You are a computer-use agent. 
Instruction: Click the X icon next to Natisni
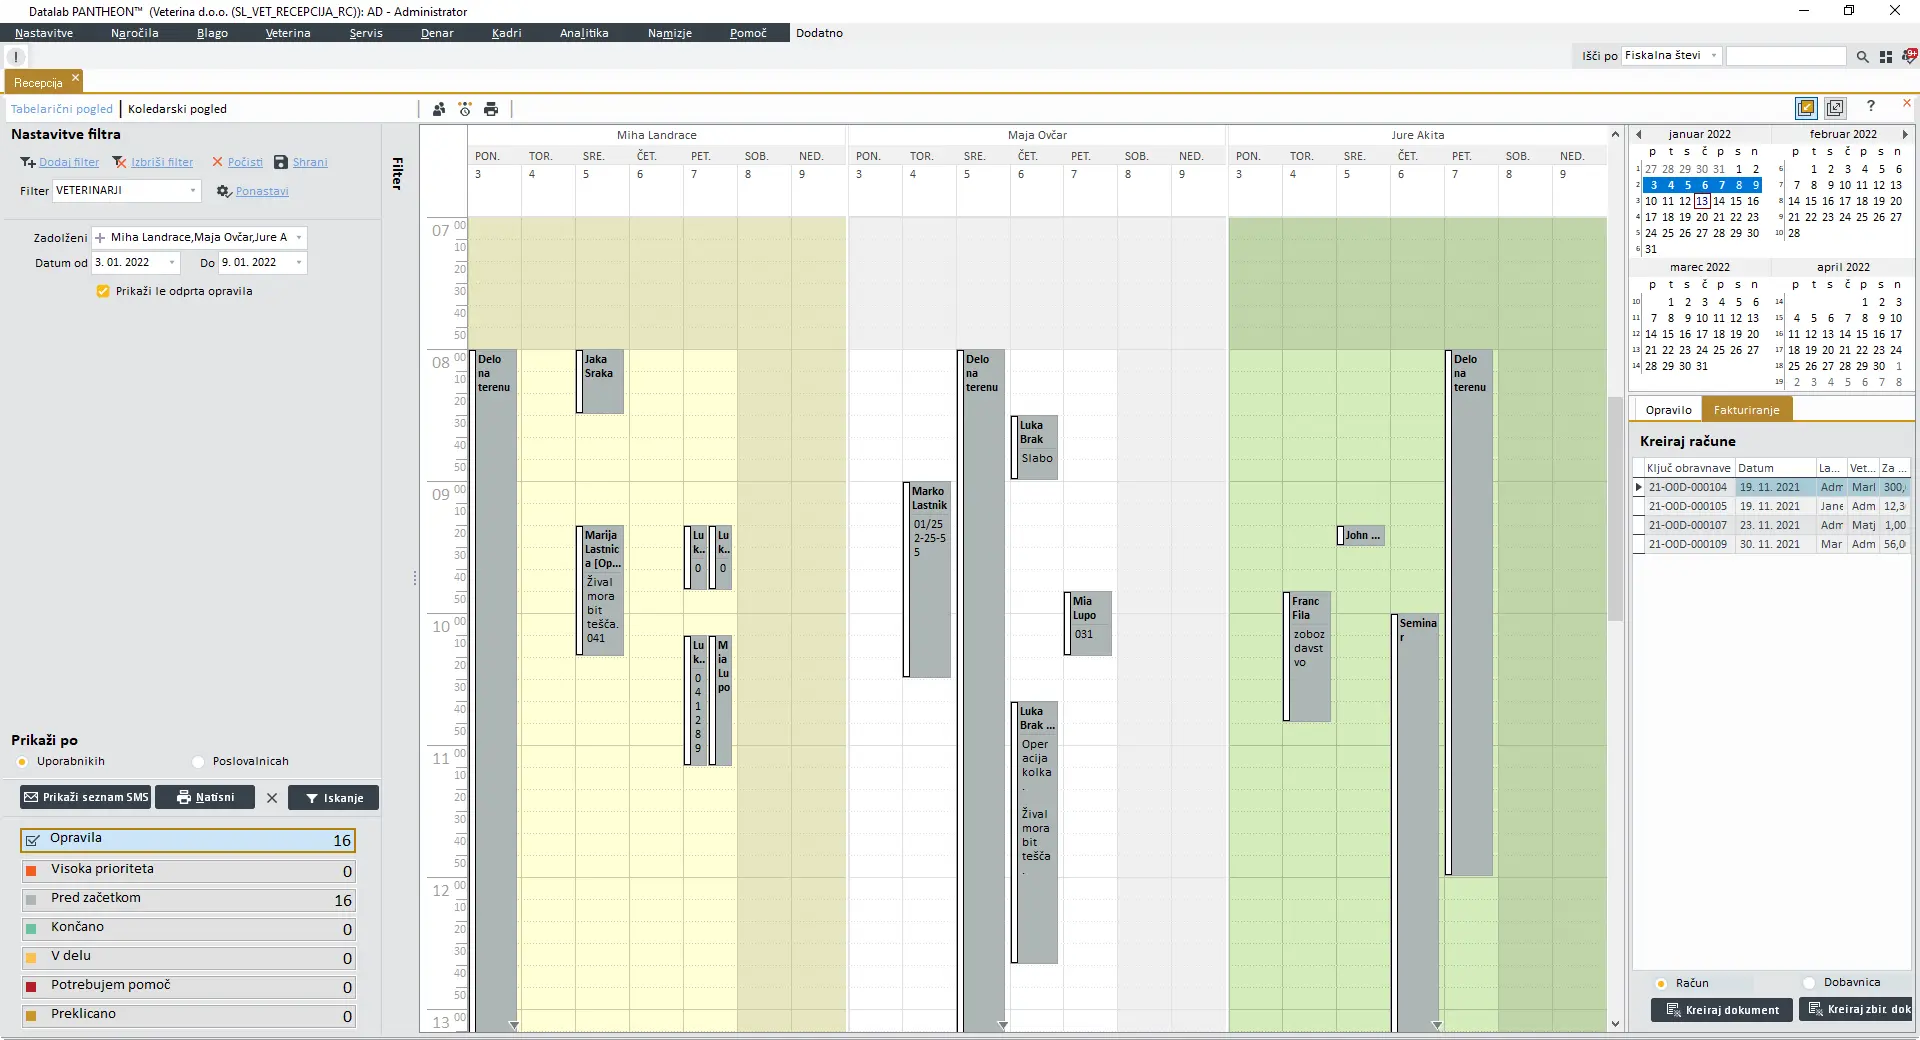click(272, 798)
